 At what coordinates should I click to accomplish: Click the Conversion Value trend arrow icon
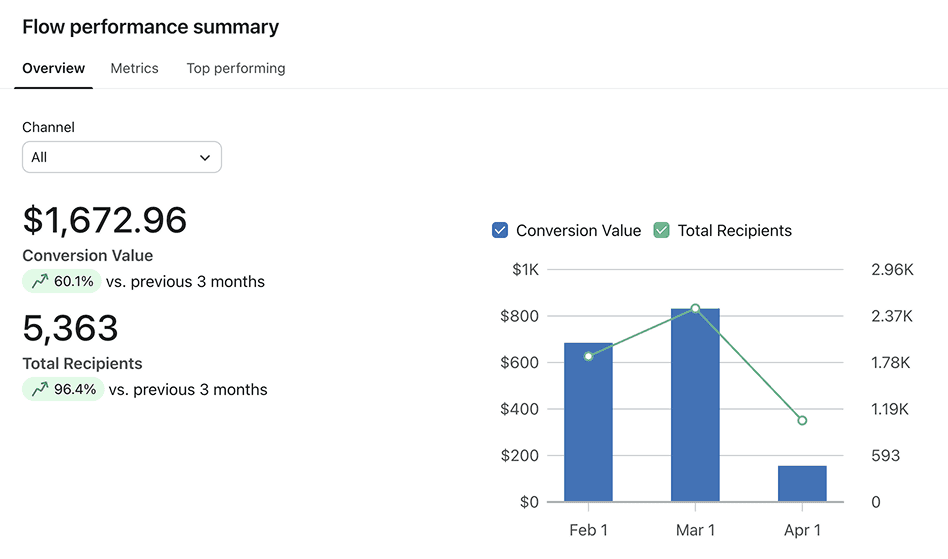(x=40, y=281)
